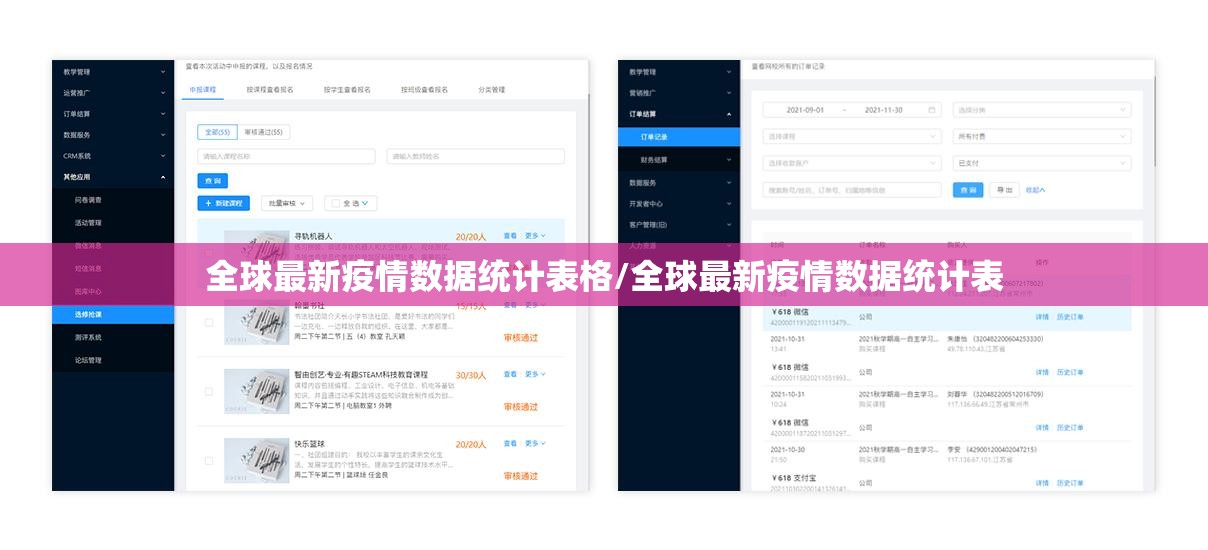Open the 选择课程 dropdown
Screen dimensions: 1208x550
click(x=853, y=136)
